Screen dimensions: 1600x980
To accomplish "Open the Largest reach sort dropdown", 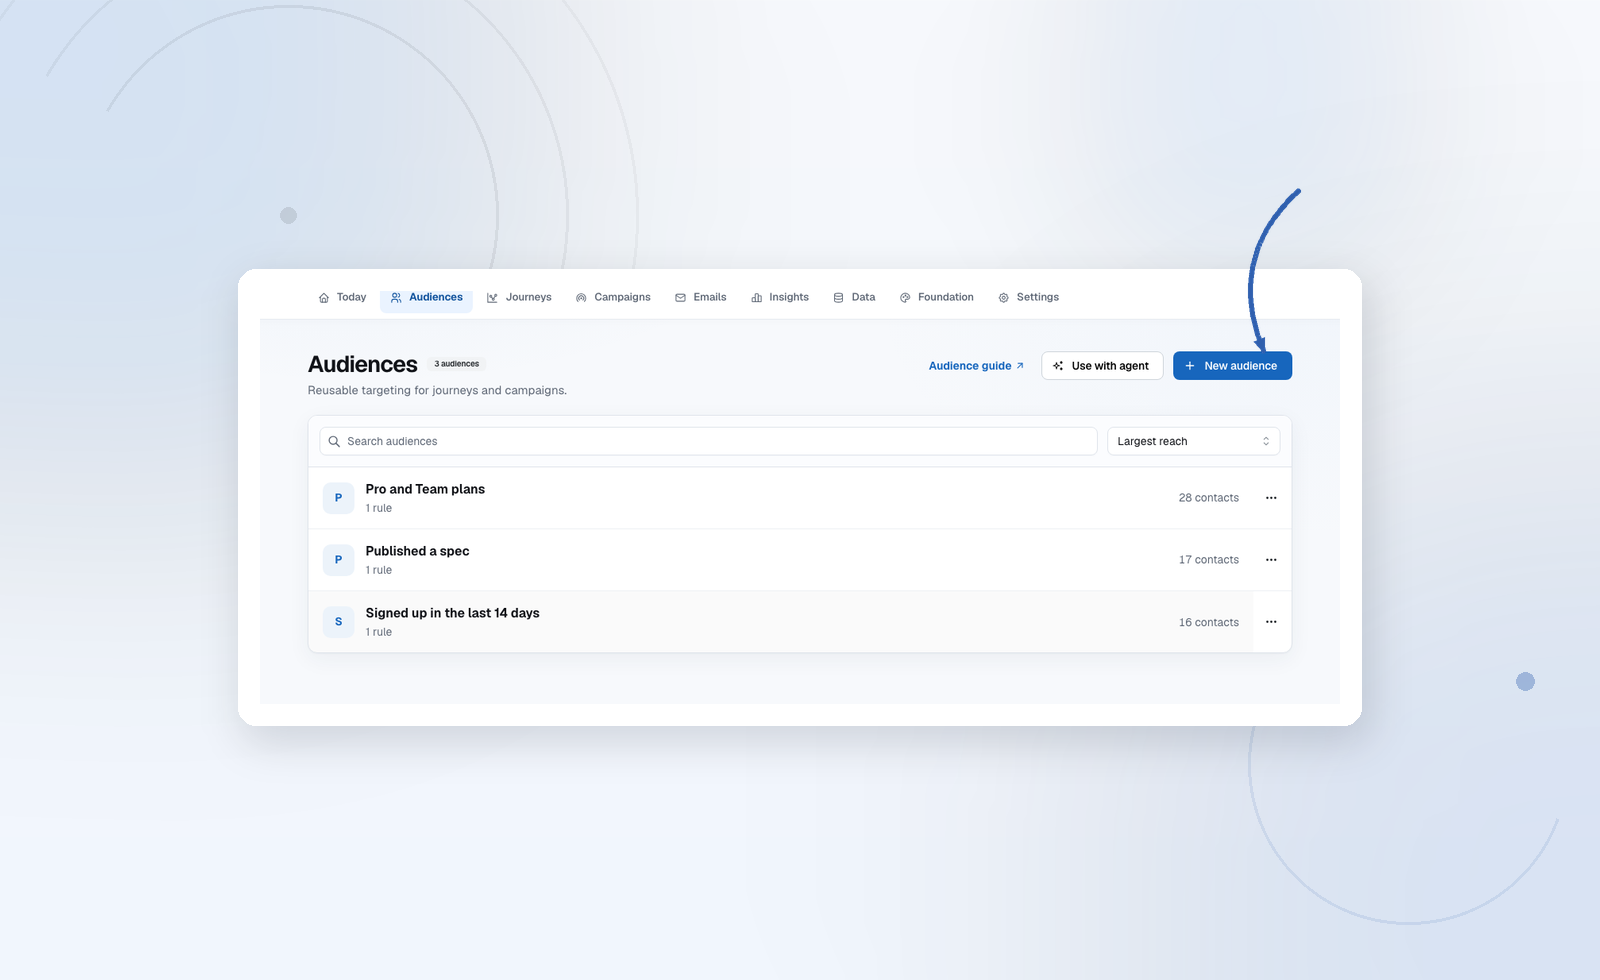I will (1193, 441).
